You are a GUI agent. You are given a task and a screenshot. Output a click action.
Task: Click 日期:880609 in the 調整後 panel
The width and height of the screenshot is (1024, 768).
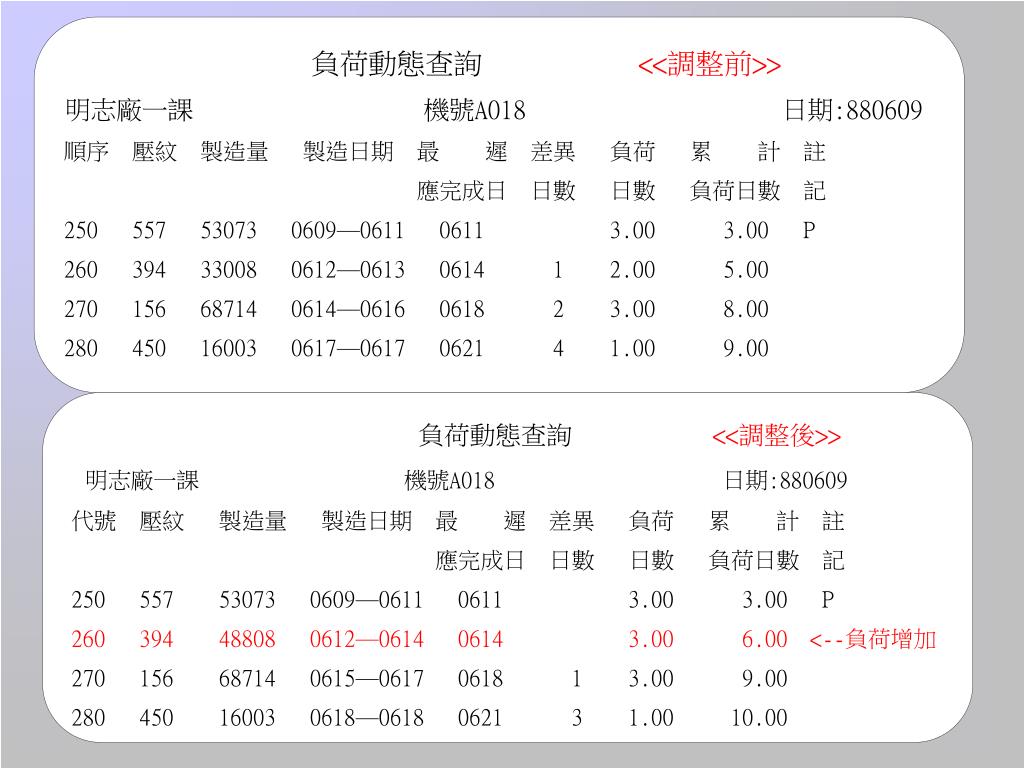point(786,481)
